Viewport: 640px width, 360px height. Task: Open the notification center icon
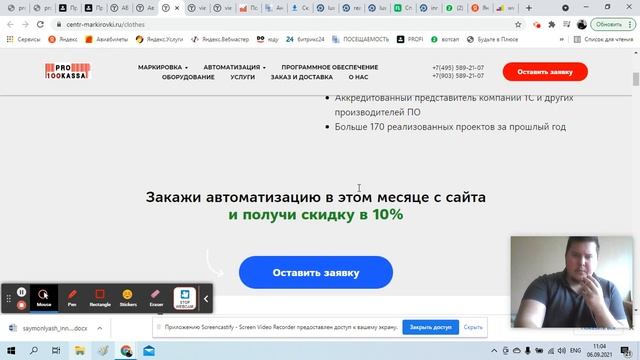pyautogui.click(x=626, y=351)
